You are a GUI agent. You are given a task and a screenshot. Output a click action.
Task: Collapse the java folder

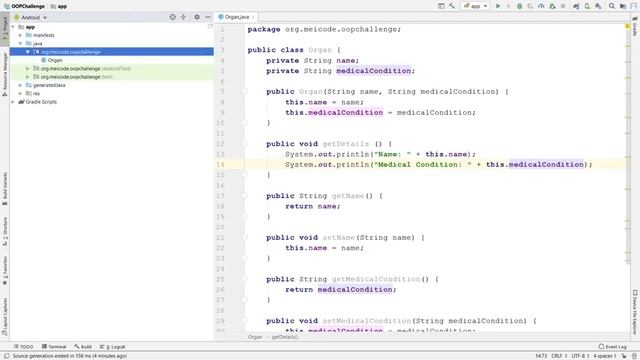tap(20, 43)
